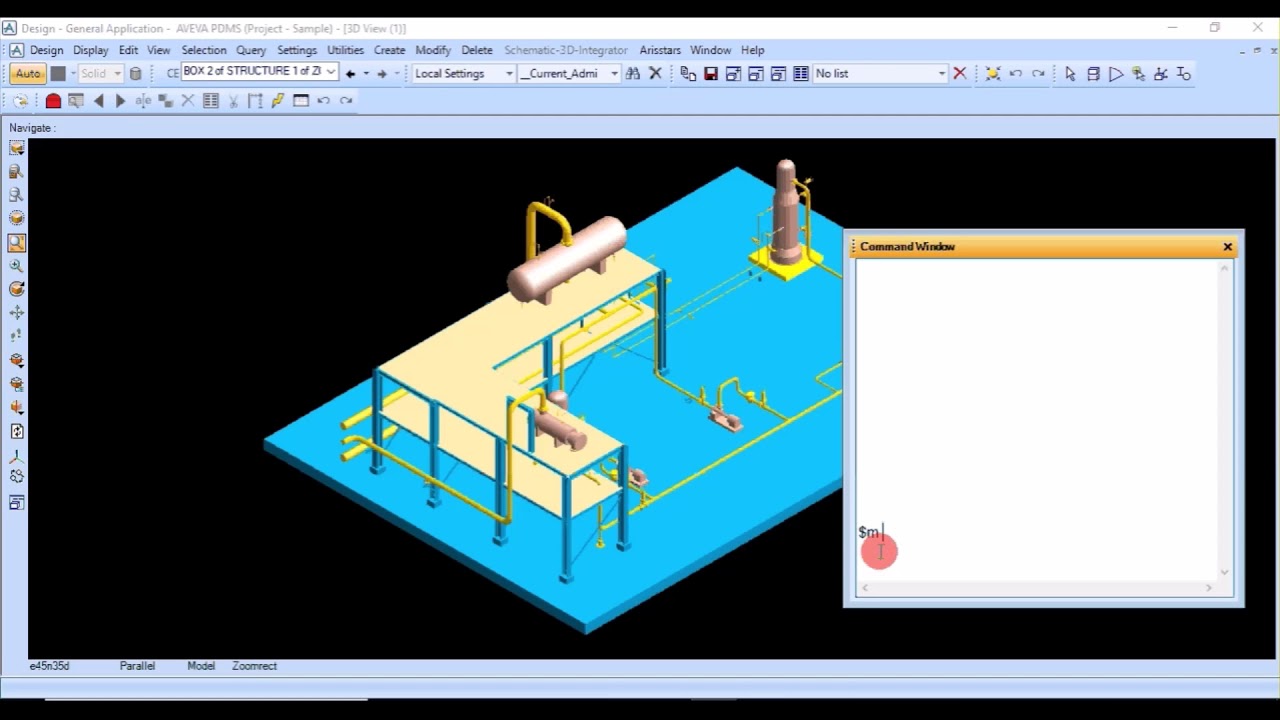Screen dimensions: 1280x720
Task: Click the refresh page icon in sidebar
Action: click(x=17, y=432)
